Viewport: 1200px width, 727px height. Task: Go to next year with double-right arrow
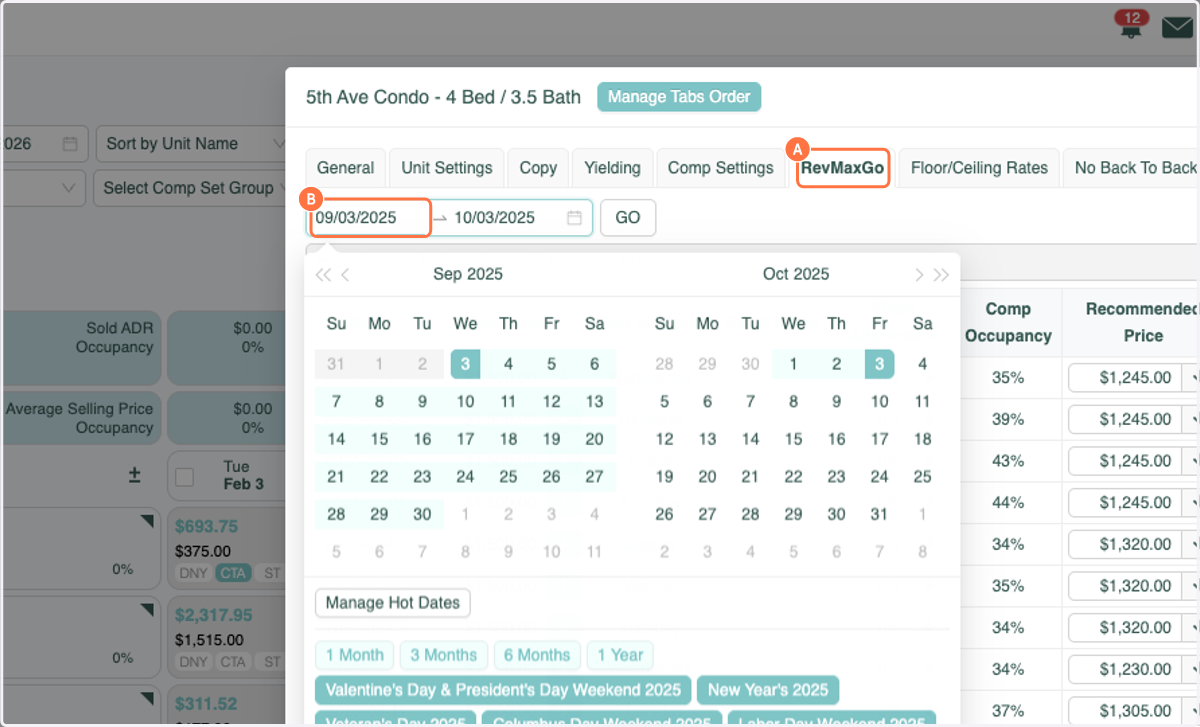941,275
